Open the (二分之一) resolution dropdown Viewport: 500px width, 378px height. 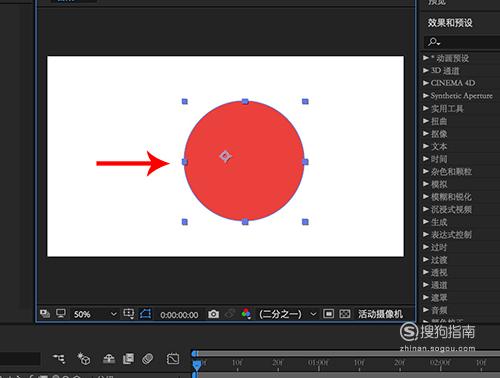[287, 314]
